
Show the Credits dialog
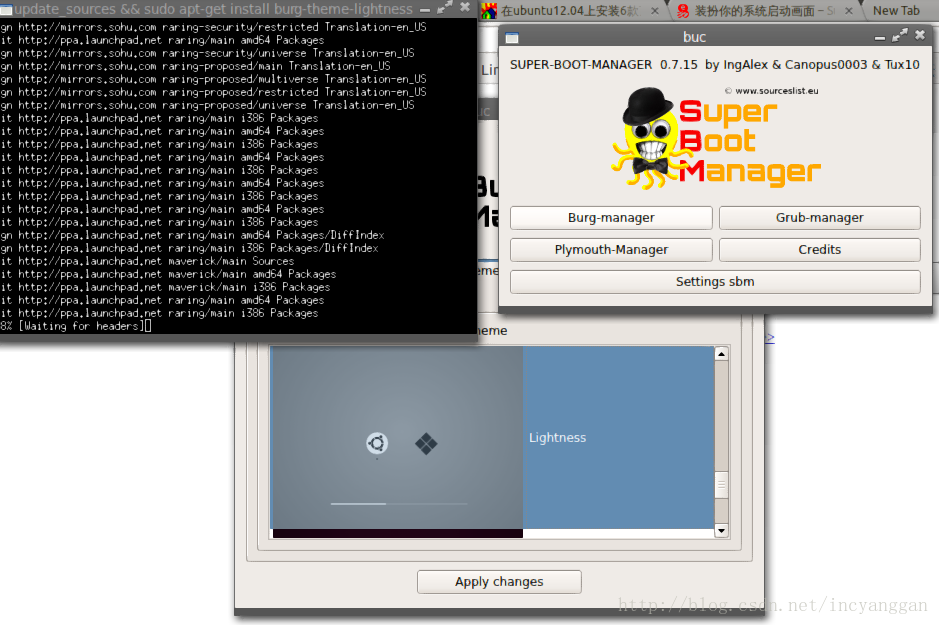point(819,250)
